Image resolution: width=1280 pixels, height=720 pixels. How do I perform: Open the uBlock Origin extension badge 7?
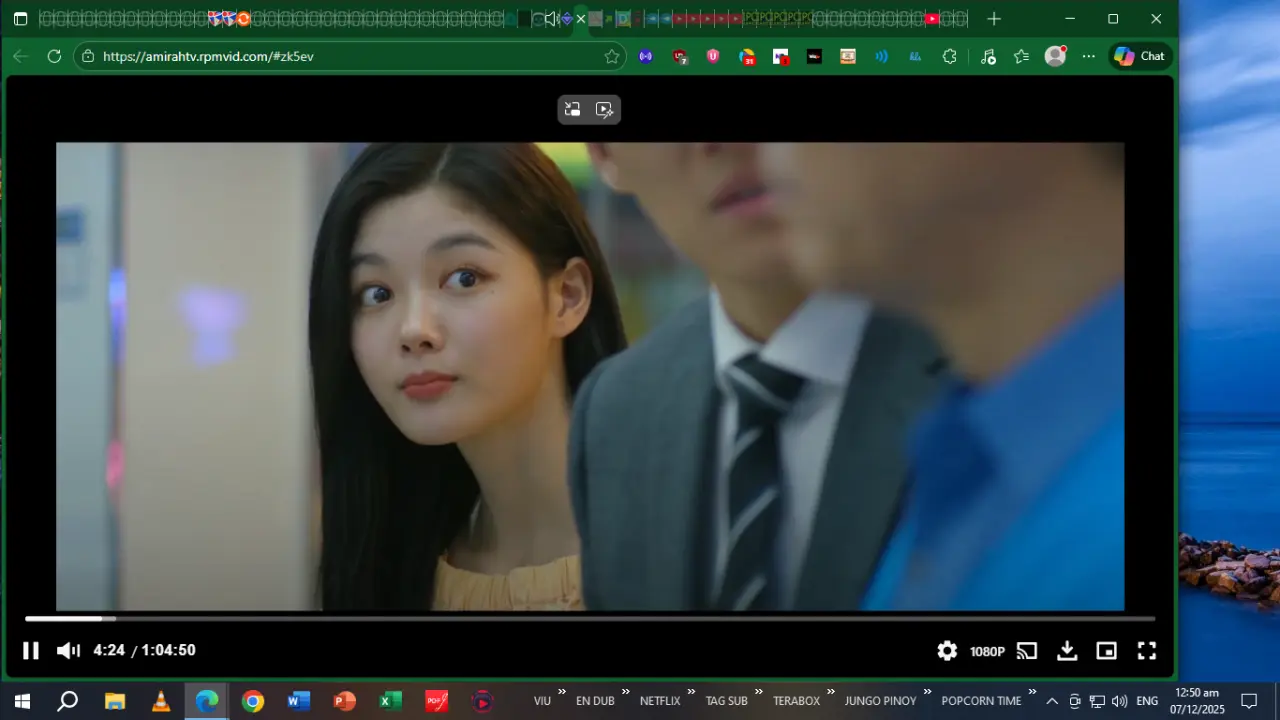(x=680, y=57)
